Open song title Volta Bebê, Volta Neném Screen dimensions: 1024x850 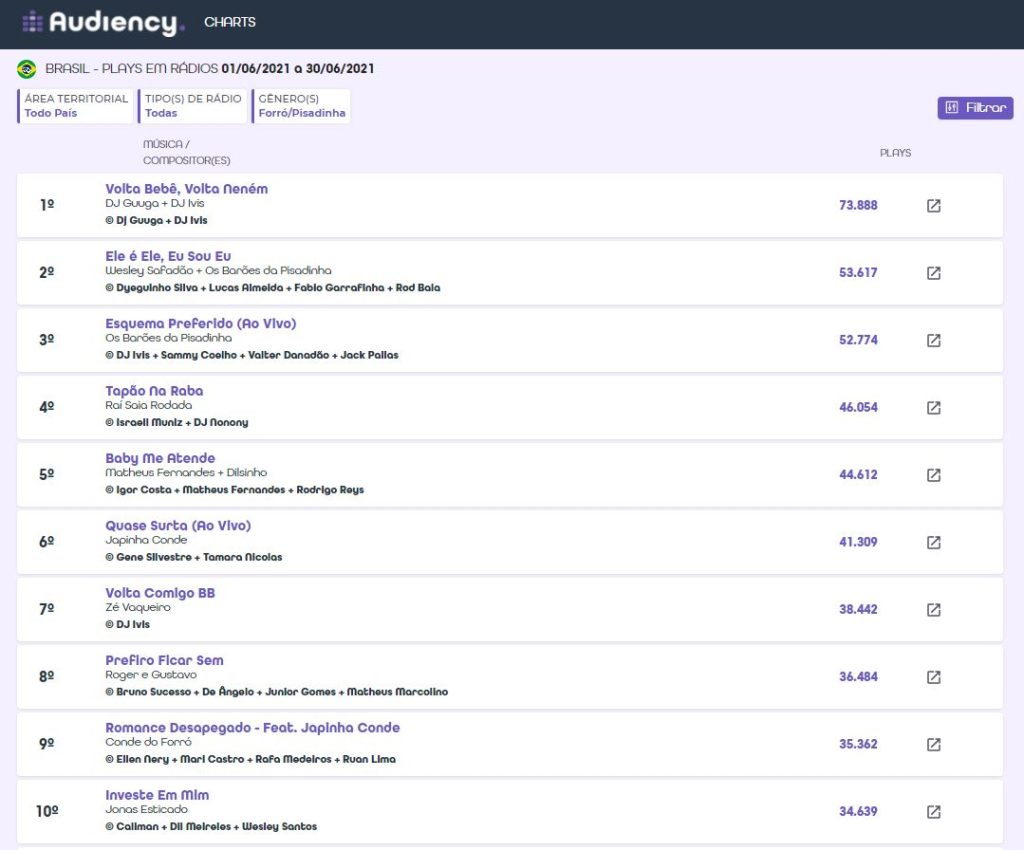[x=187, y=189]
